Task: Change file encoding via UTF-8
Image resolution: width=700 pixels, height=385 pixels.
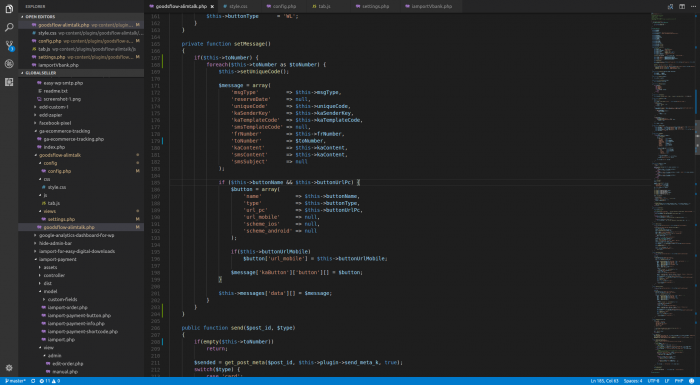Action: pyautogui.click(x=653, y=381)
